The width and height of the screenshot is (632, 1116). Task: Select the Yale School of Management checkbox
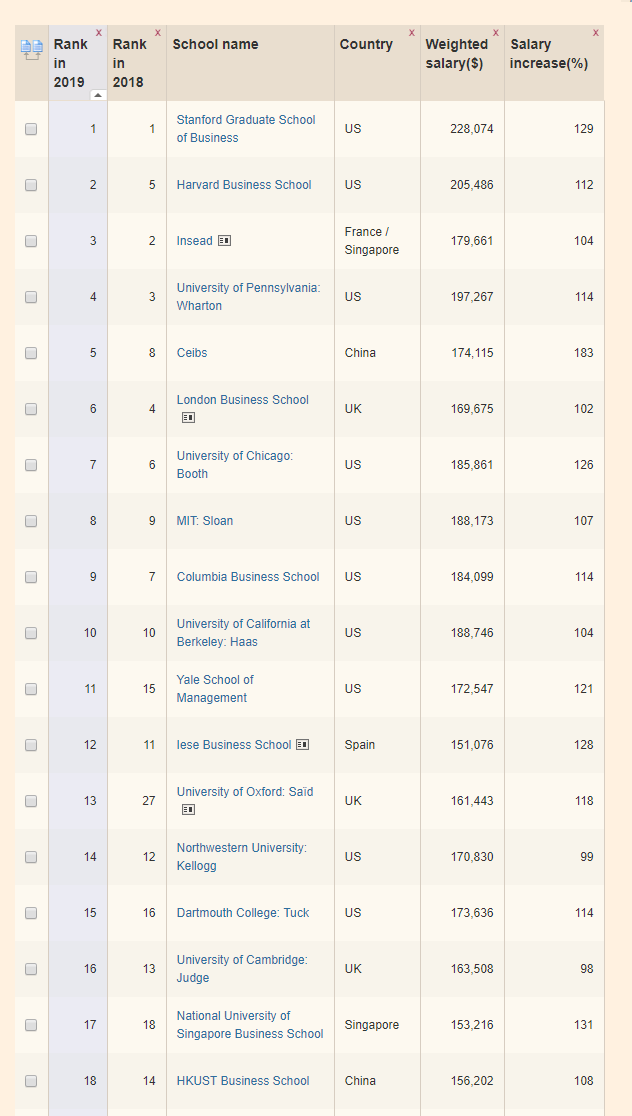(31, 689)
